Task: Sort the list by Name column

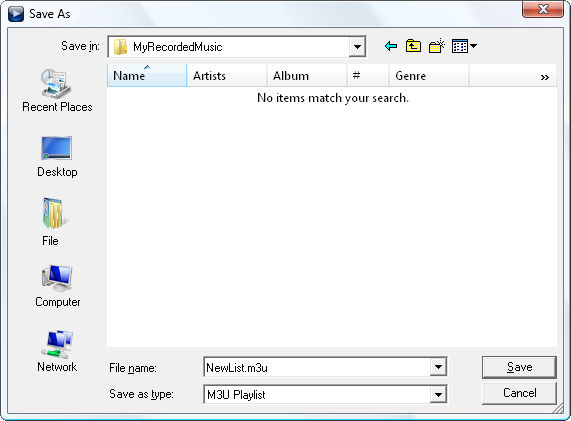Action: coord(147,75)
